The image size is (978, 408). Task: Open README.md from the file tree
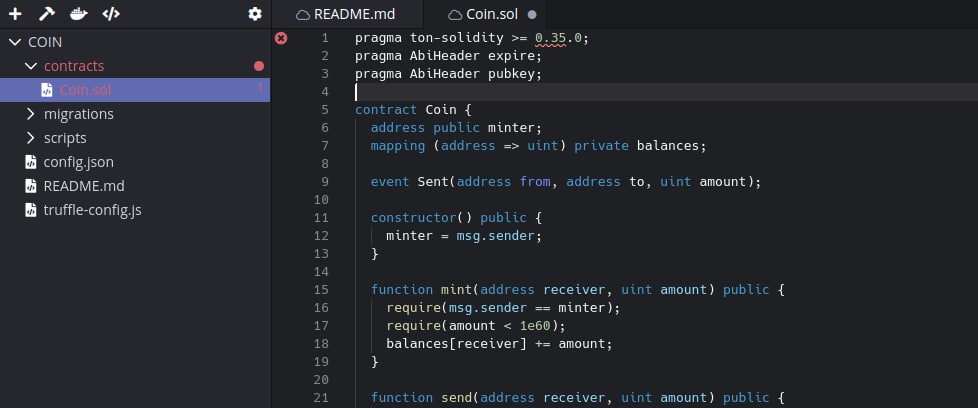click(84, 186)
